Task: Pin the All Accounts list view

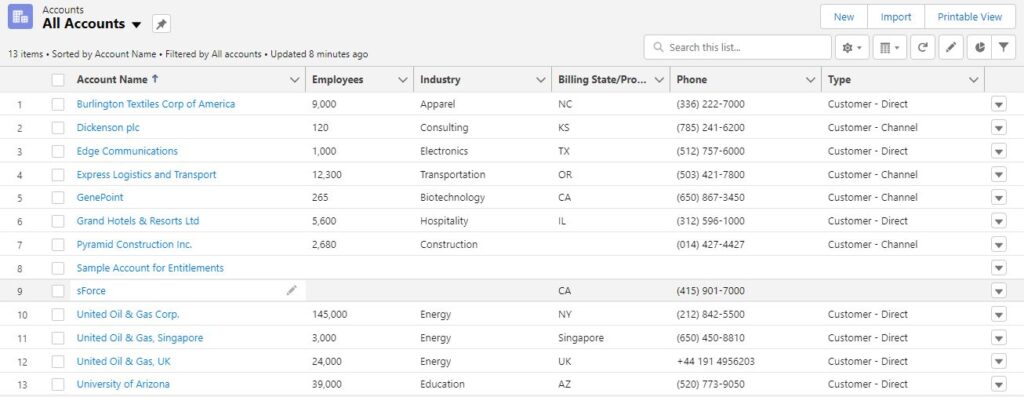Action: [x=161, y=24]
